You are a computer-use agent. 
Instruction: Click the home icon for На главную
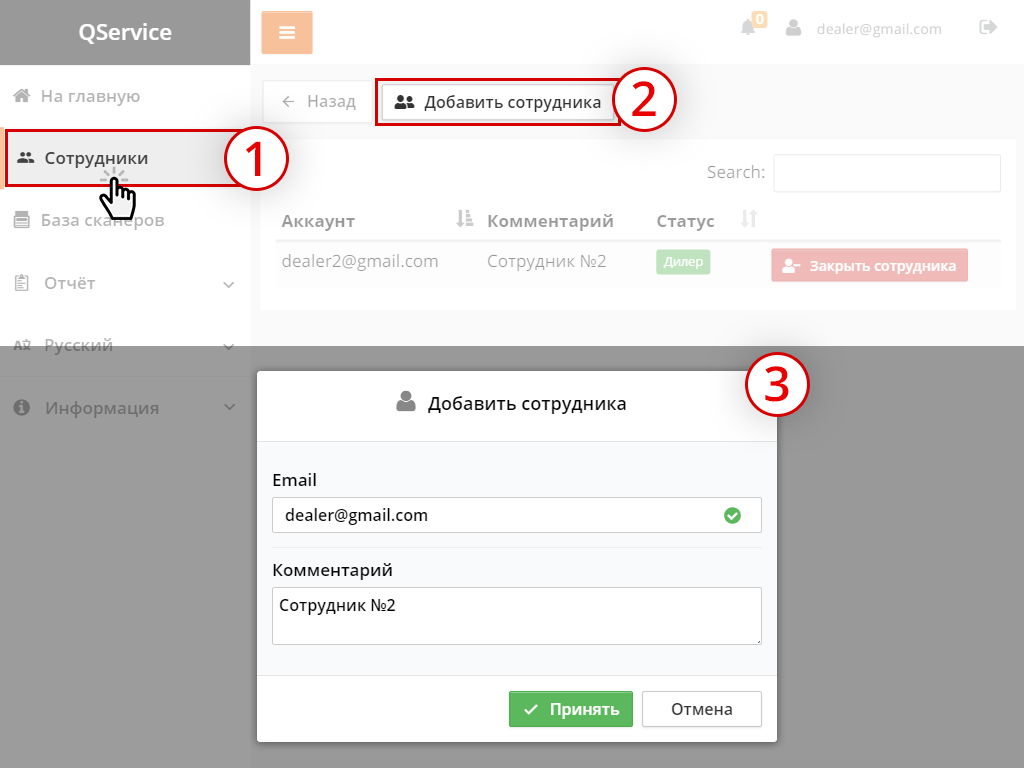point(21,96)
